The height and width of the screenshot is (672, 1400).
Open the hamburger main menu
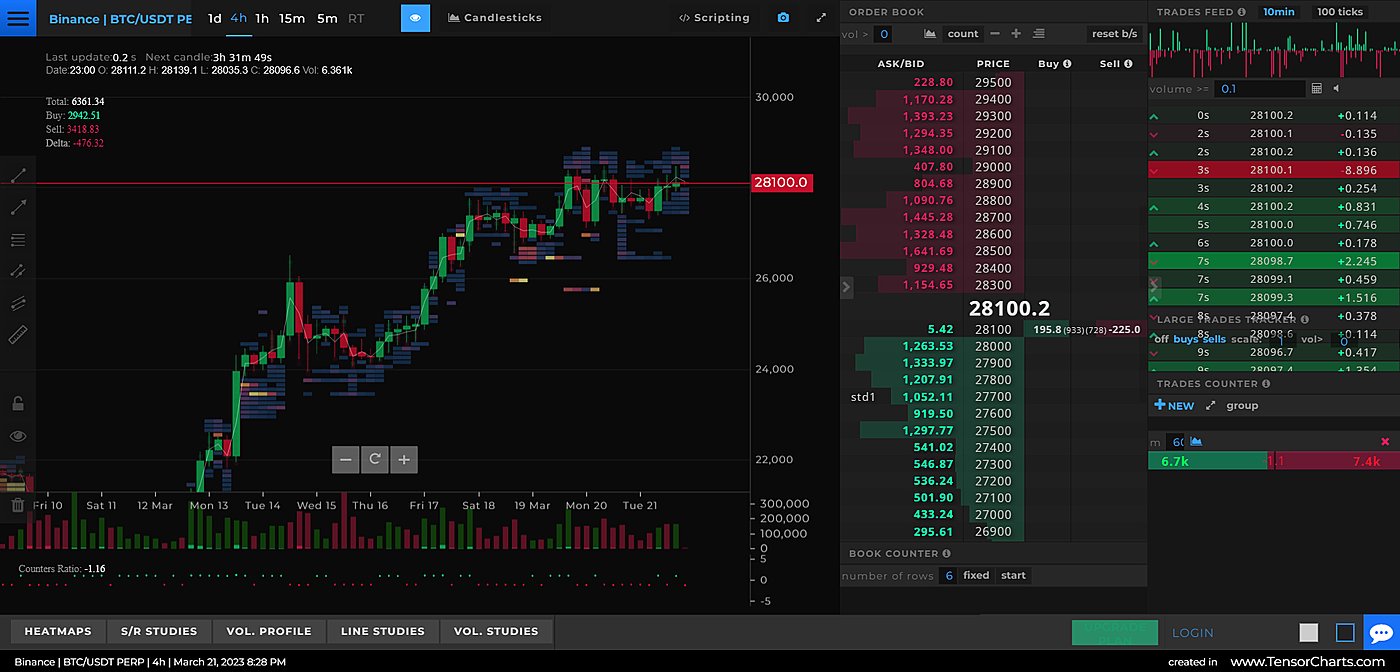[x=18, y=18]
